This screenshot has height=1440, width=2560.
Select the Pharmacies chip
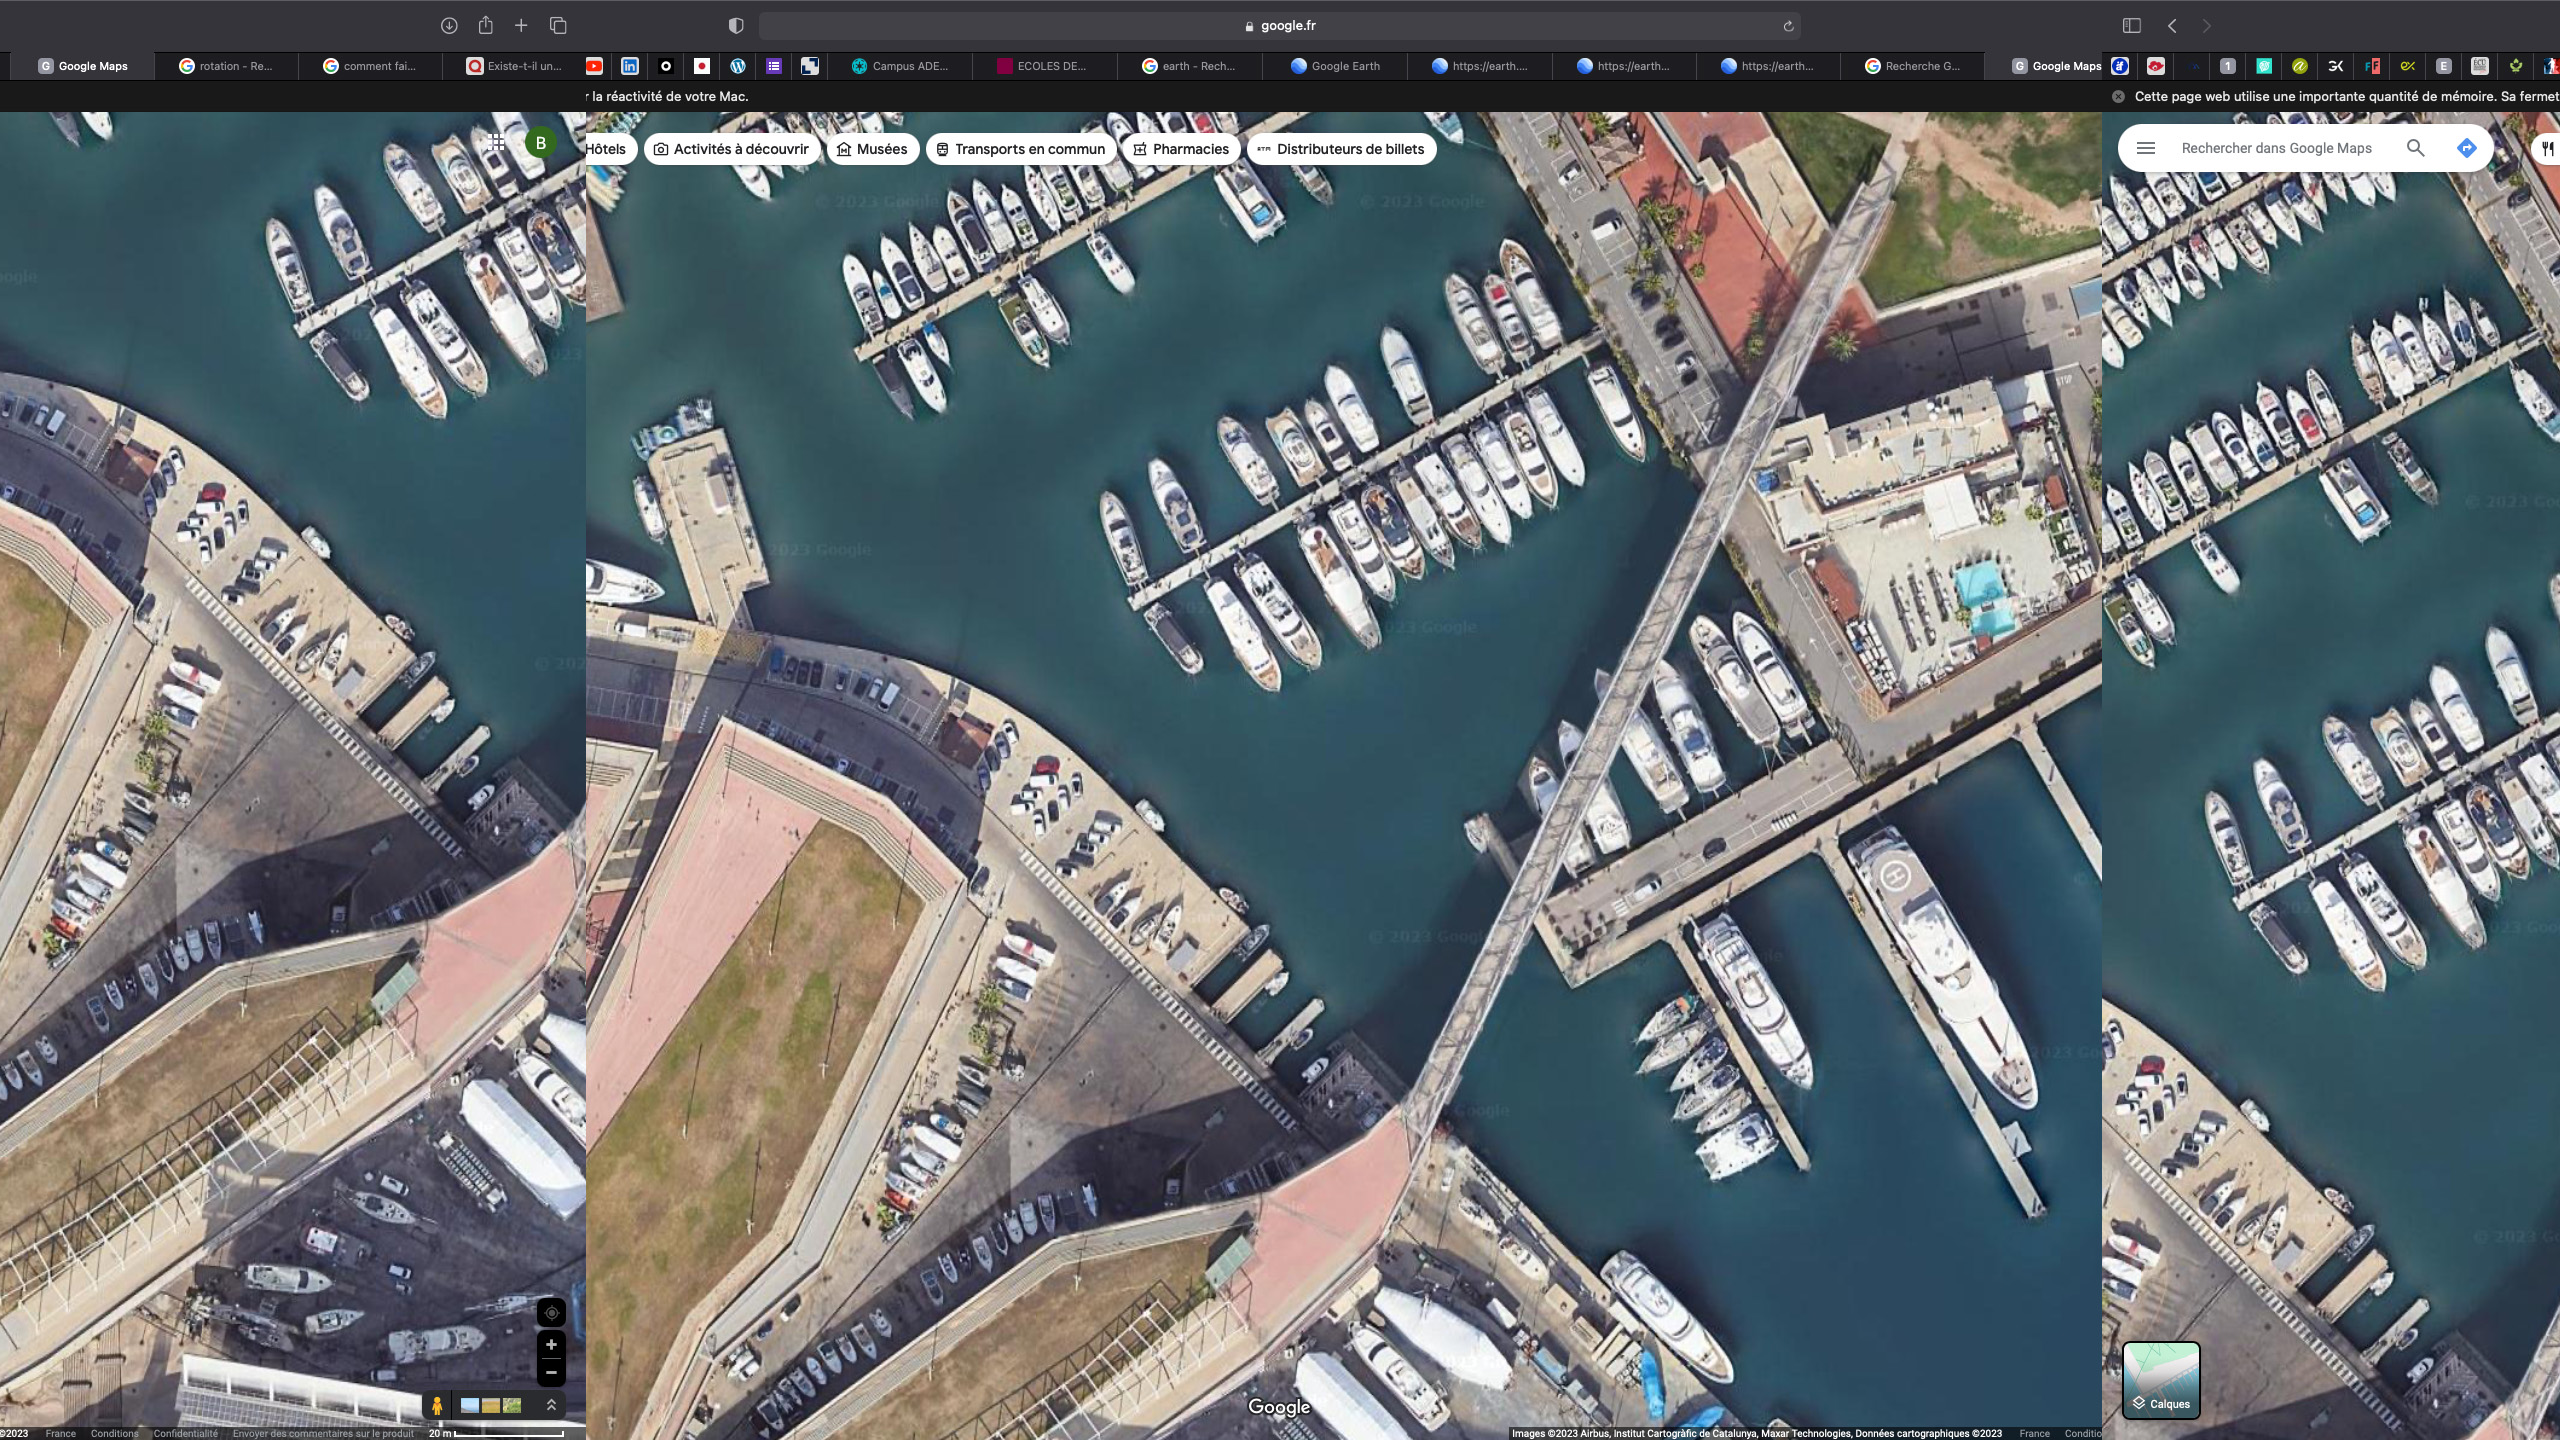point(1181,149)
